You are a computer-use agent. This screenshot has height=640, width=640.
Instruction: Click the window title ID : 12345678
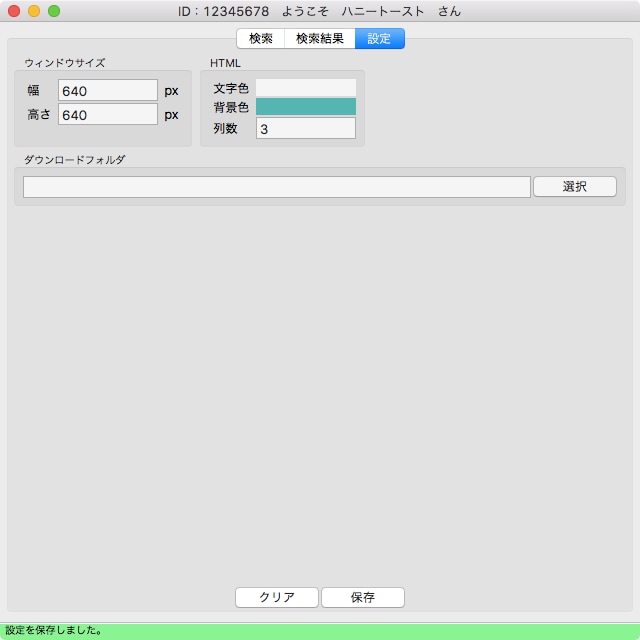pos(223,11)
